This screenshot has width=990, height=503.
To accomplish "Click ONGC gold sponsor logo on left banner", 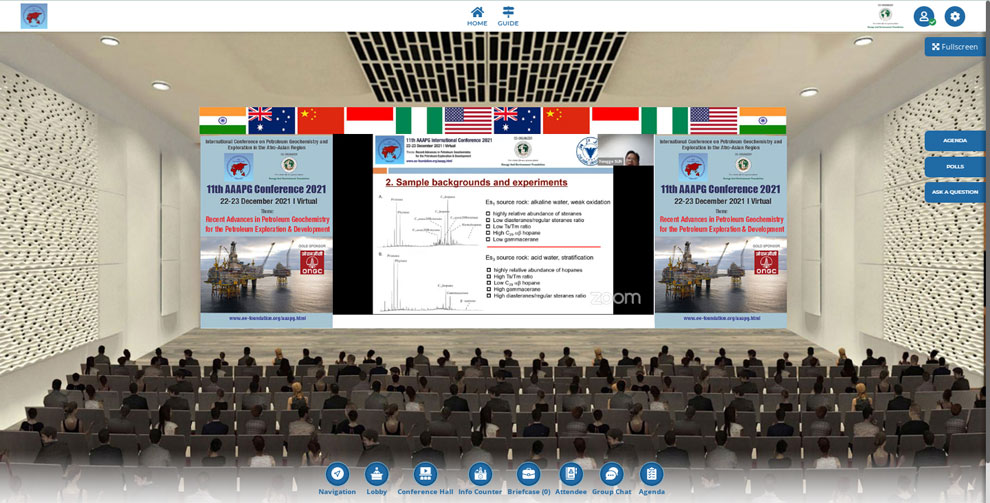I will point(311,262).
